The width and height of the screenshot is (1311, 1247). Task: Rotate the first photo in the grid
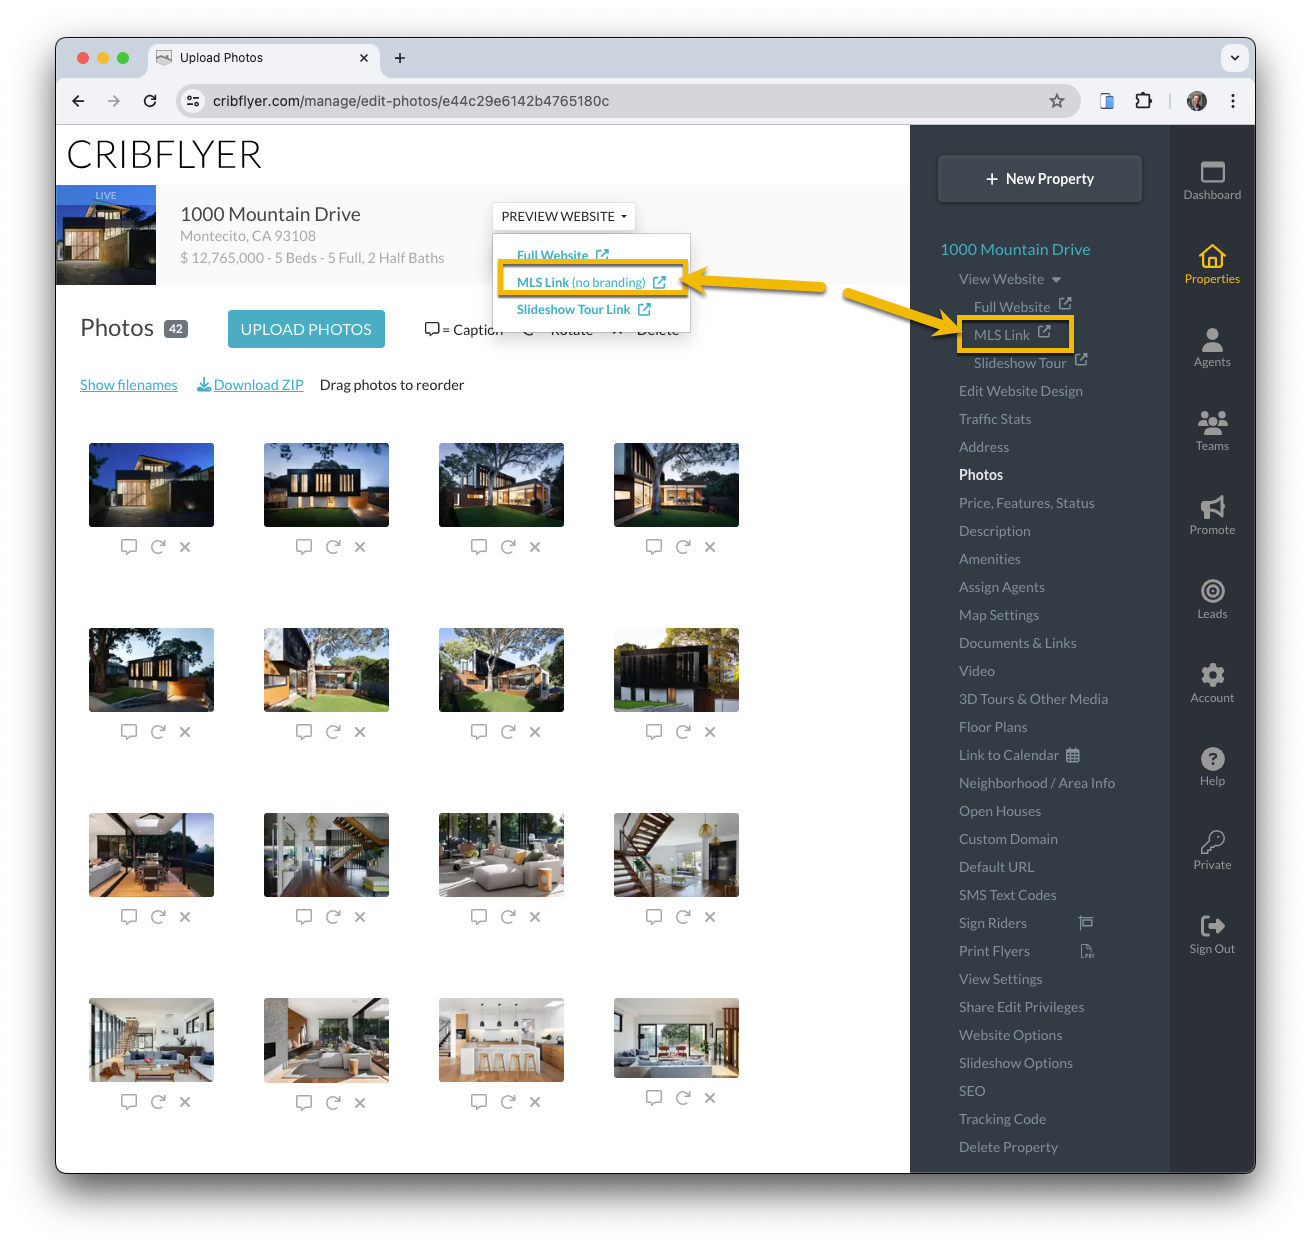(x=158, y=547)
